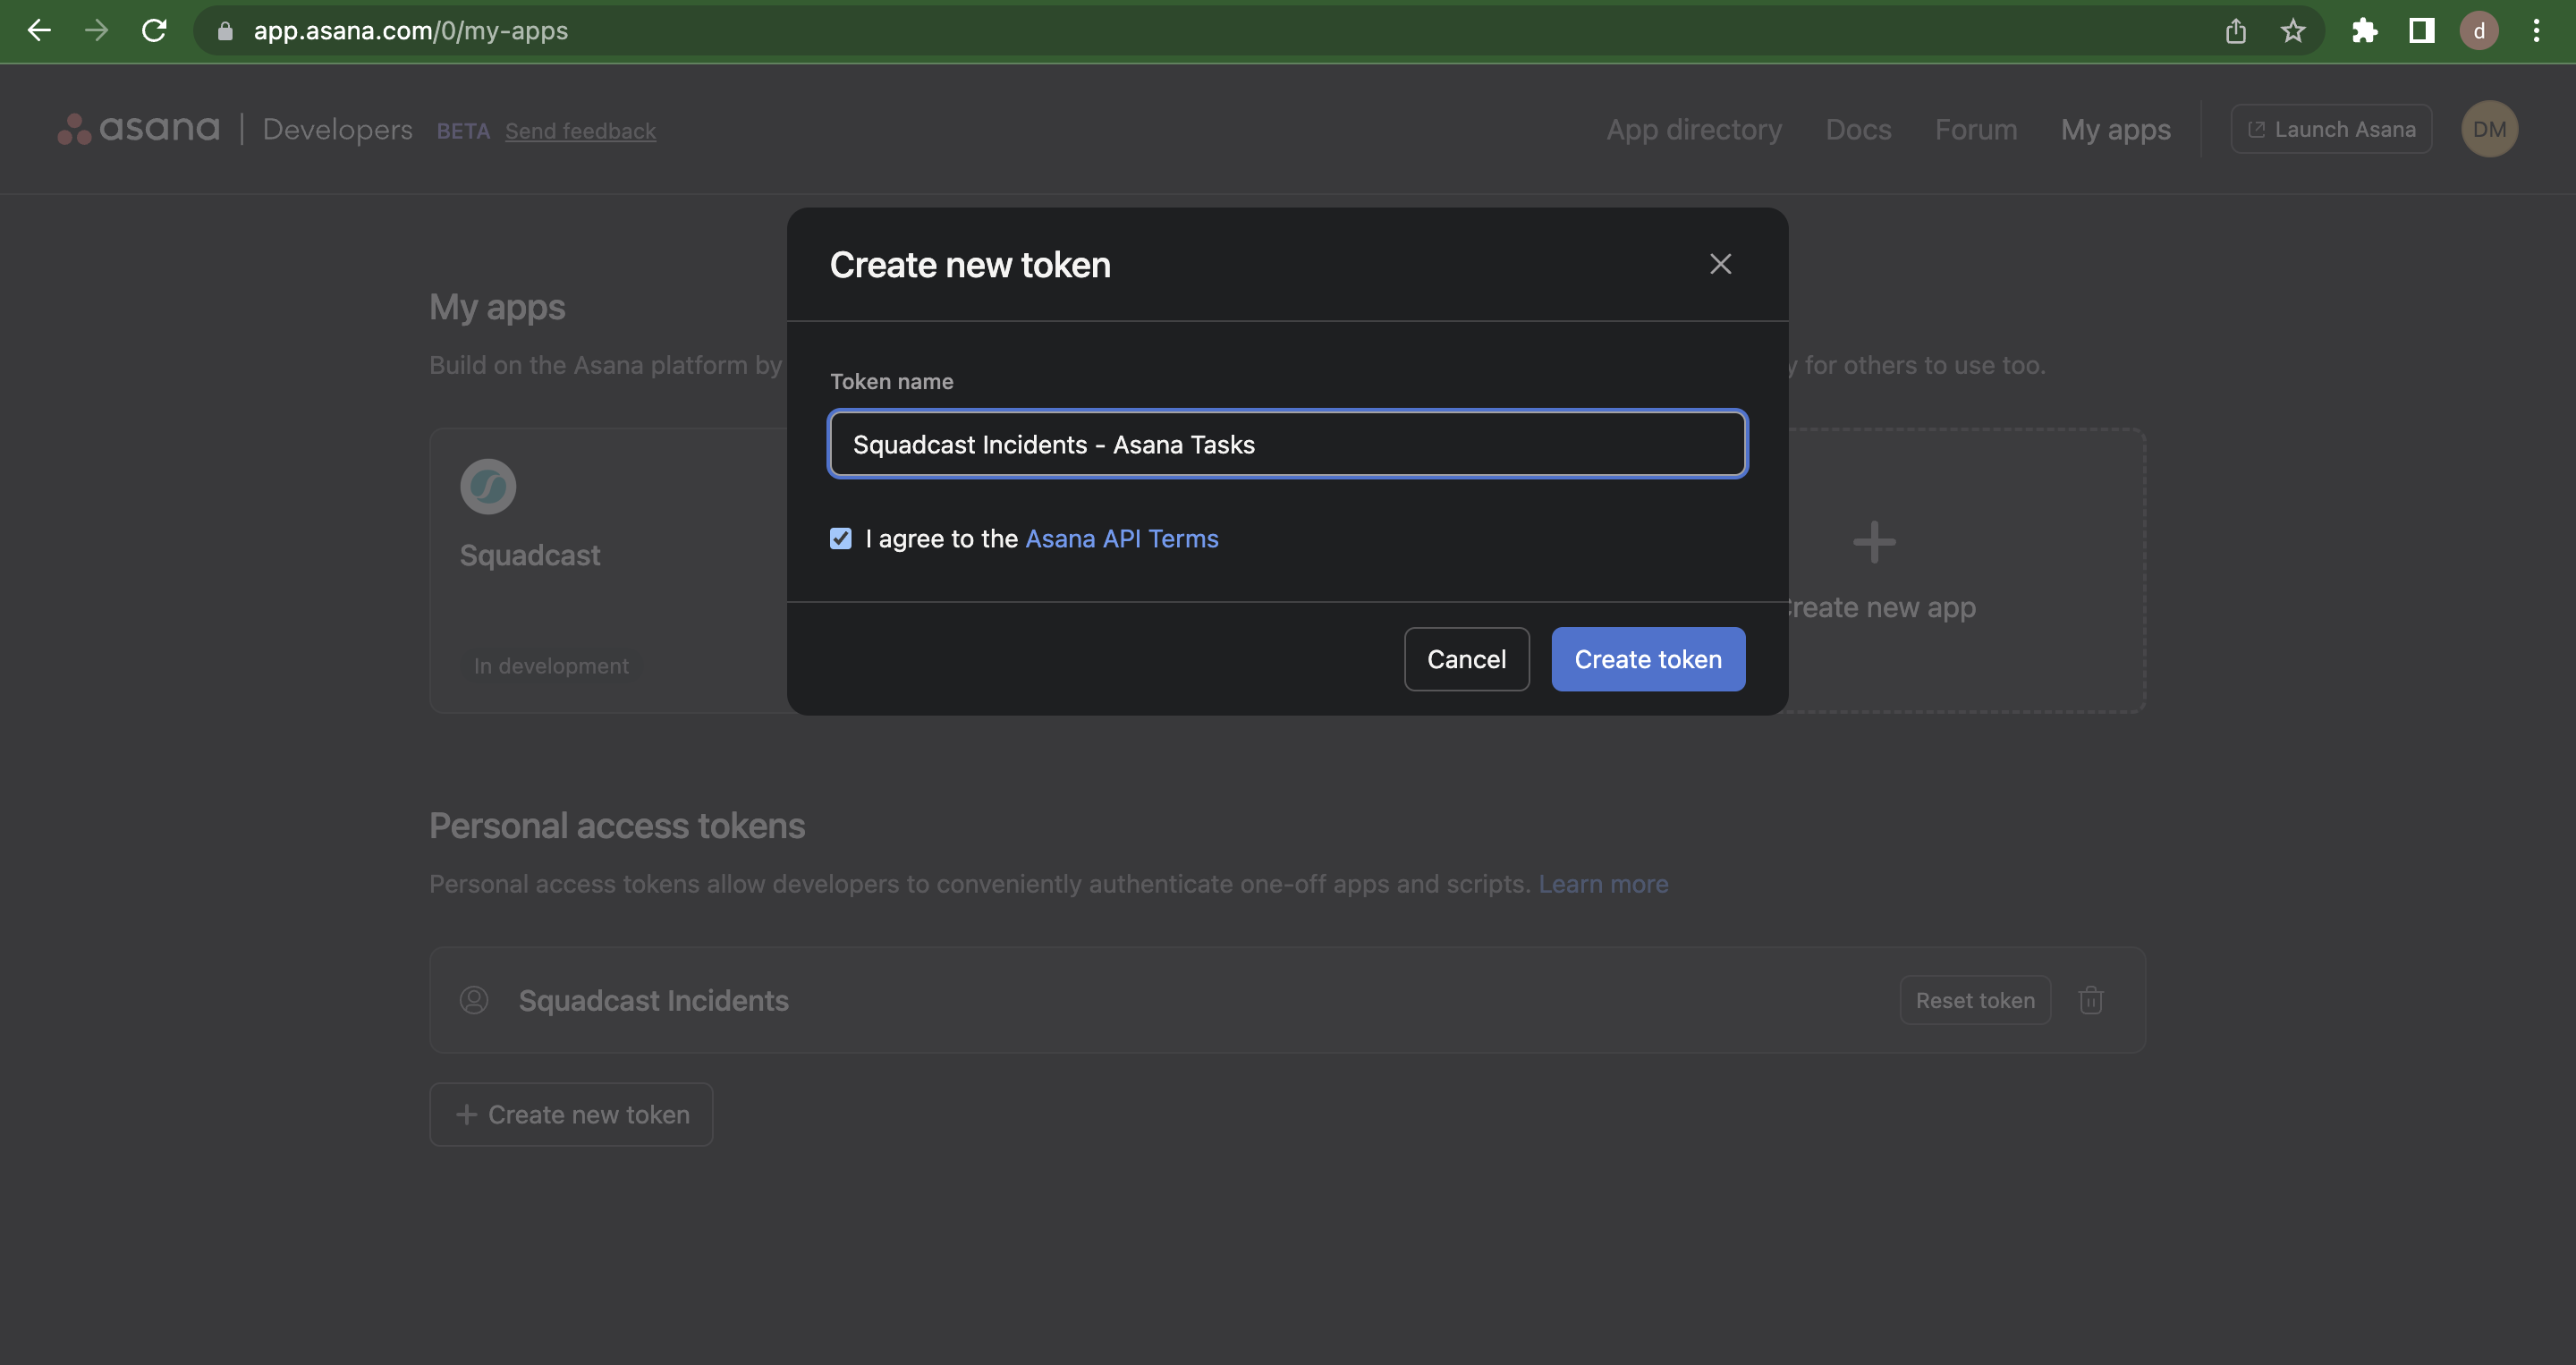Image resolution: width=2576 pixels, height=1365 pixels.
Task: Click the Chrome profile avatar "d"
Action: pyautogui.click(x=2479, y=31)
